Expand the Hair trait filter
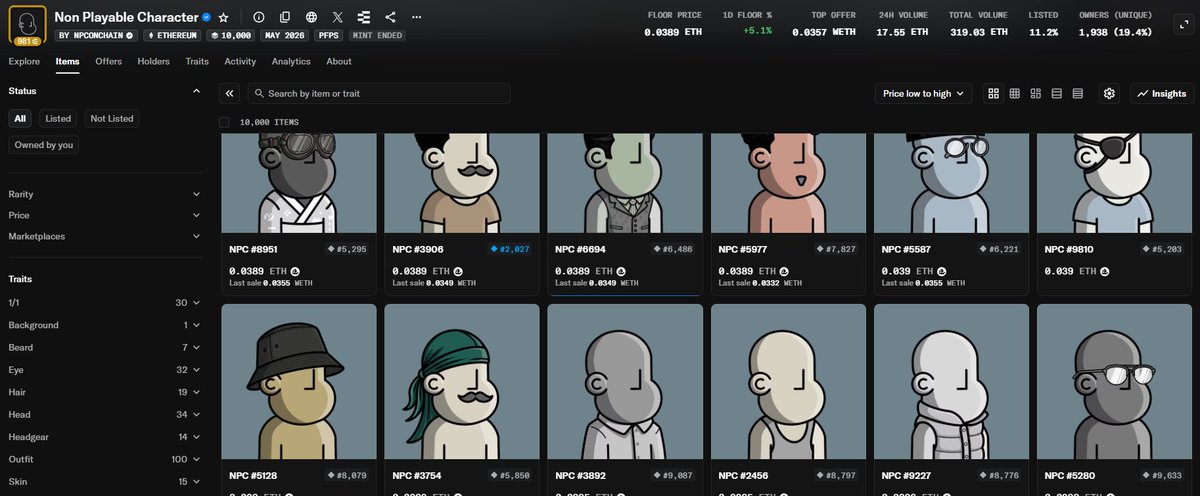 pyautogui.click(x=104, y=392)
